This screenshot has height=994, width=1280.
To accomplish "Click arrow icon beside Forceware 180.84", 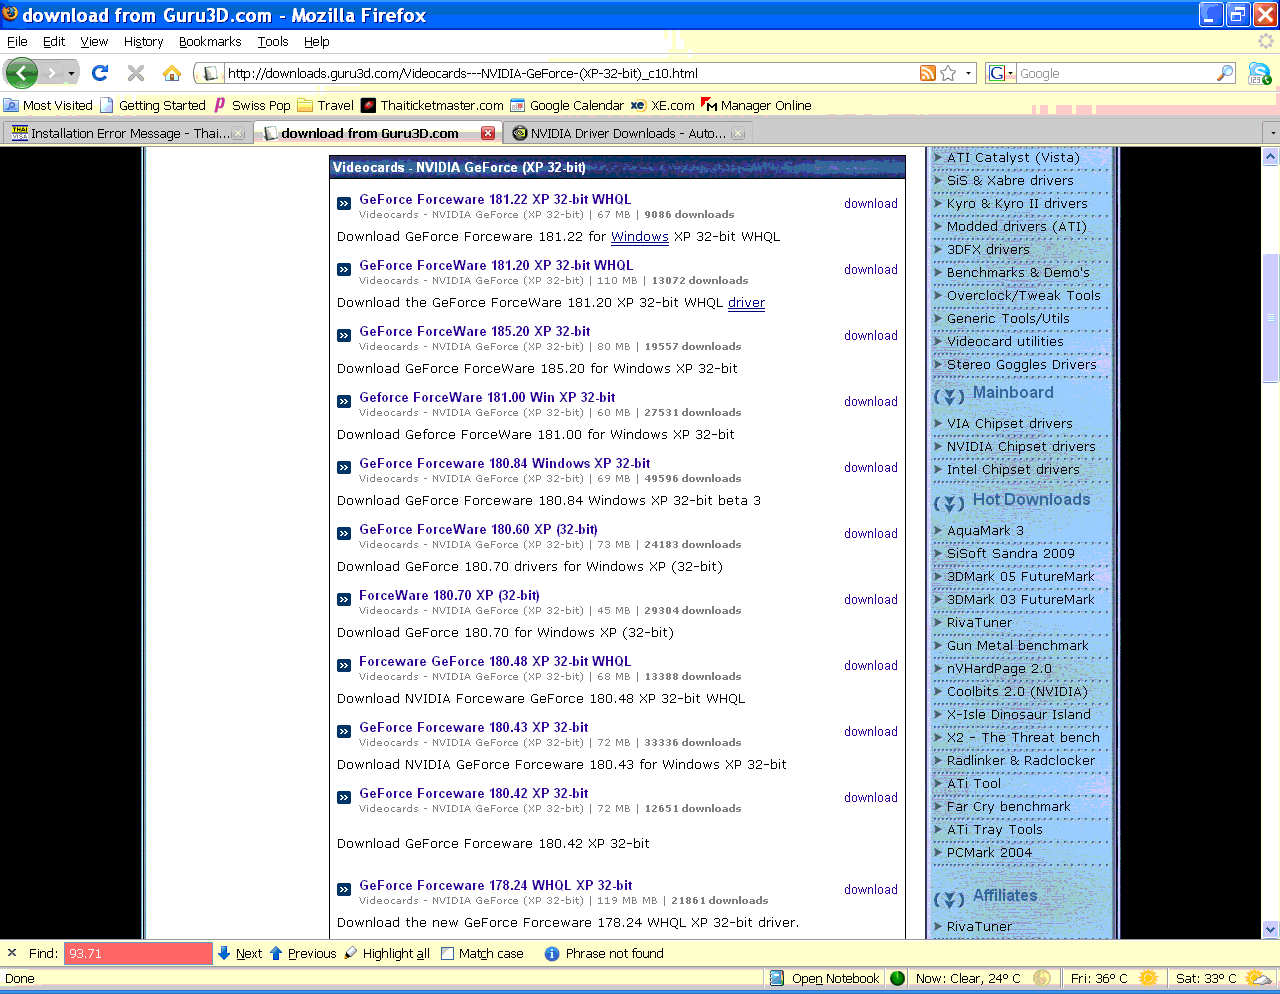I will [344, 467].
